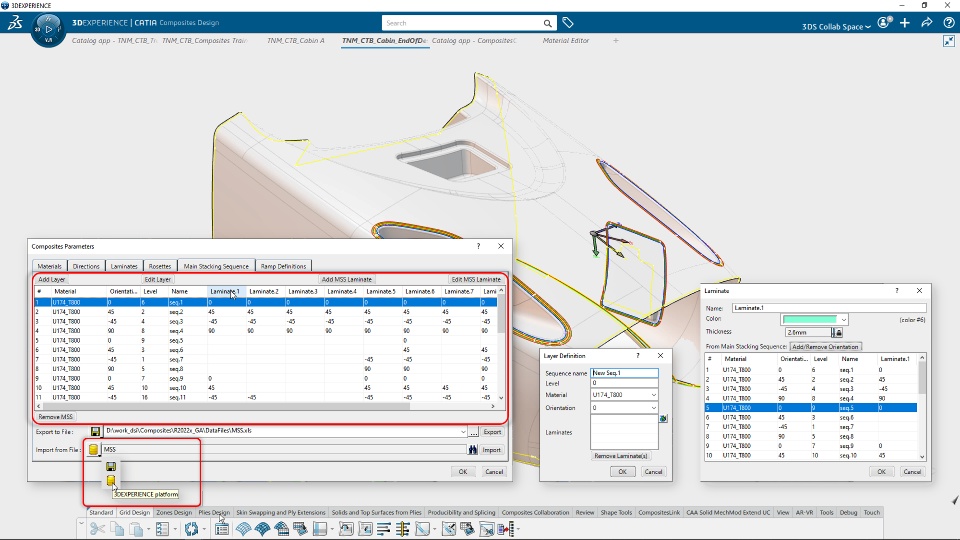
Task: Click the Paste icon in bottom toolbar
Action: [135, 529]
